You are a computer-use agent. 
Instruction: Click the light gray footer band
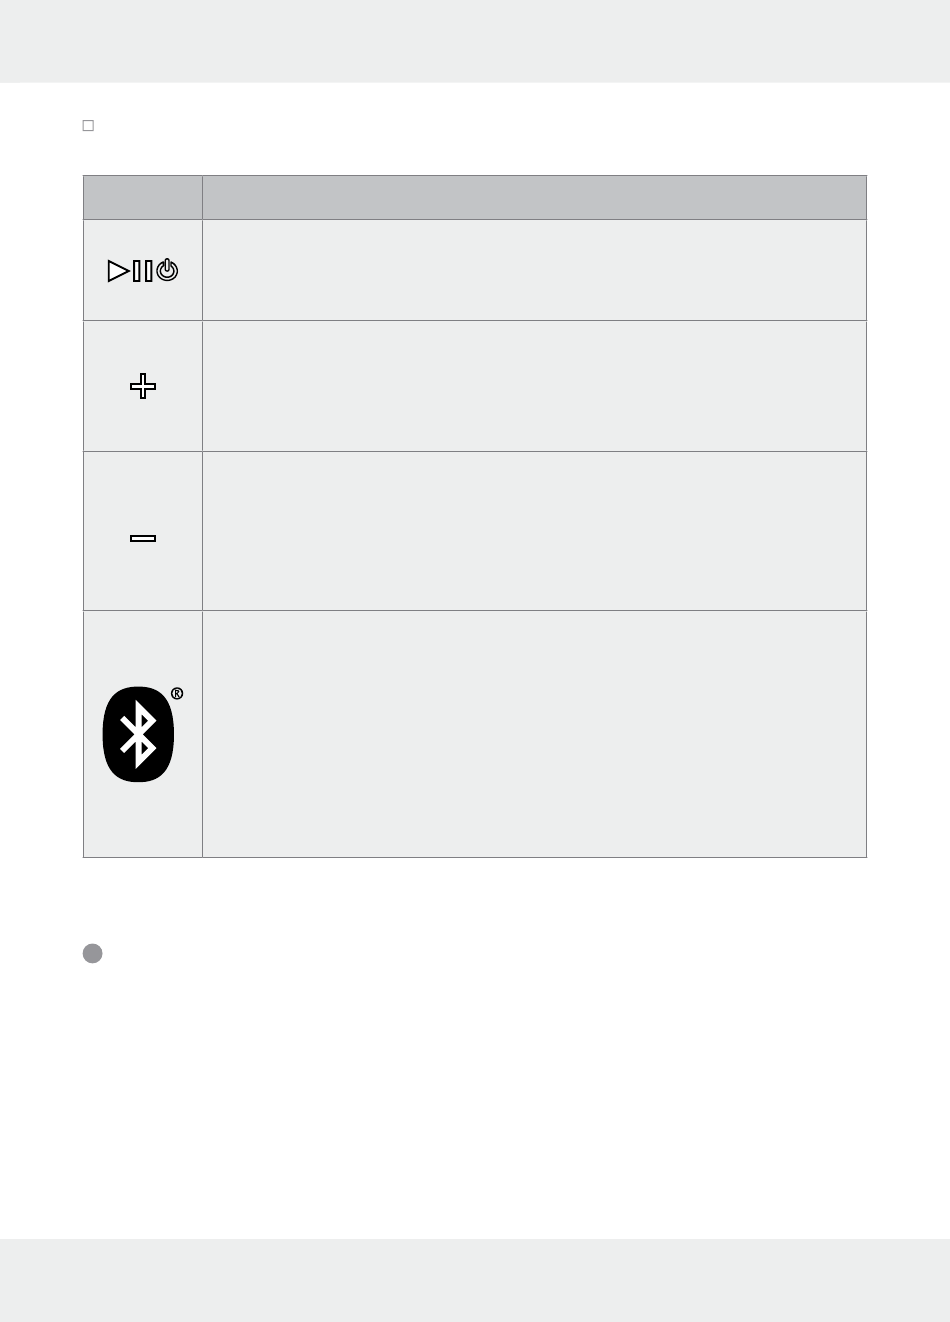pos(475,1280)
